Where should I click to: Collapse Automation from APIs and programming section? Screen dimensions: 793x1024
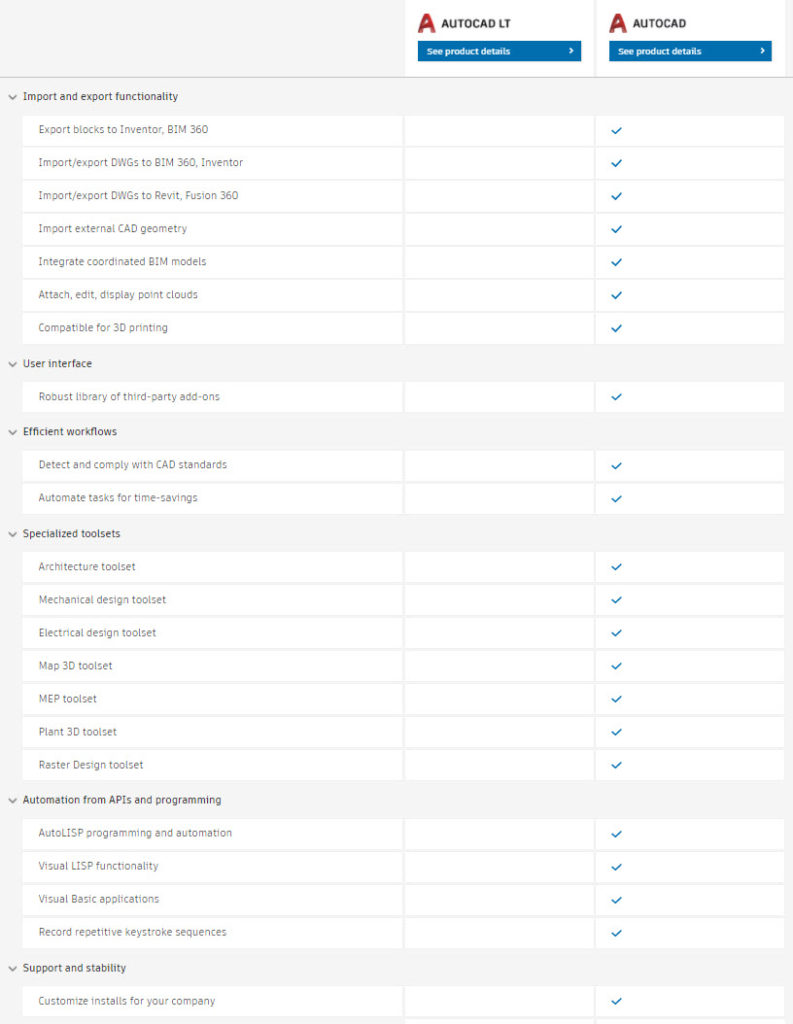tap(12, 801)
